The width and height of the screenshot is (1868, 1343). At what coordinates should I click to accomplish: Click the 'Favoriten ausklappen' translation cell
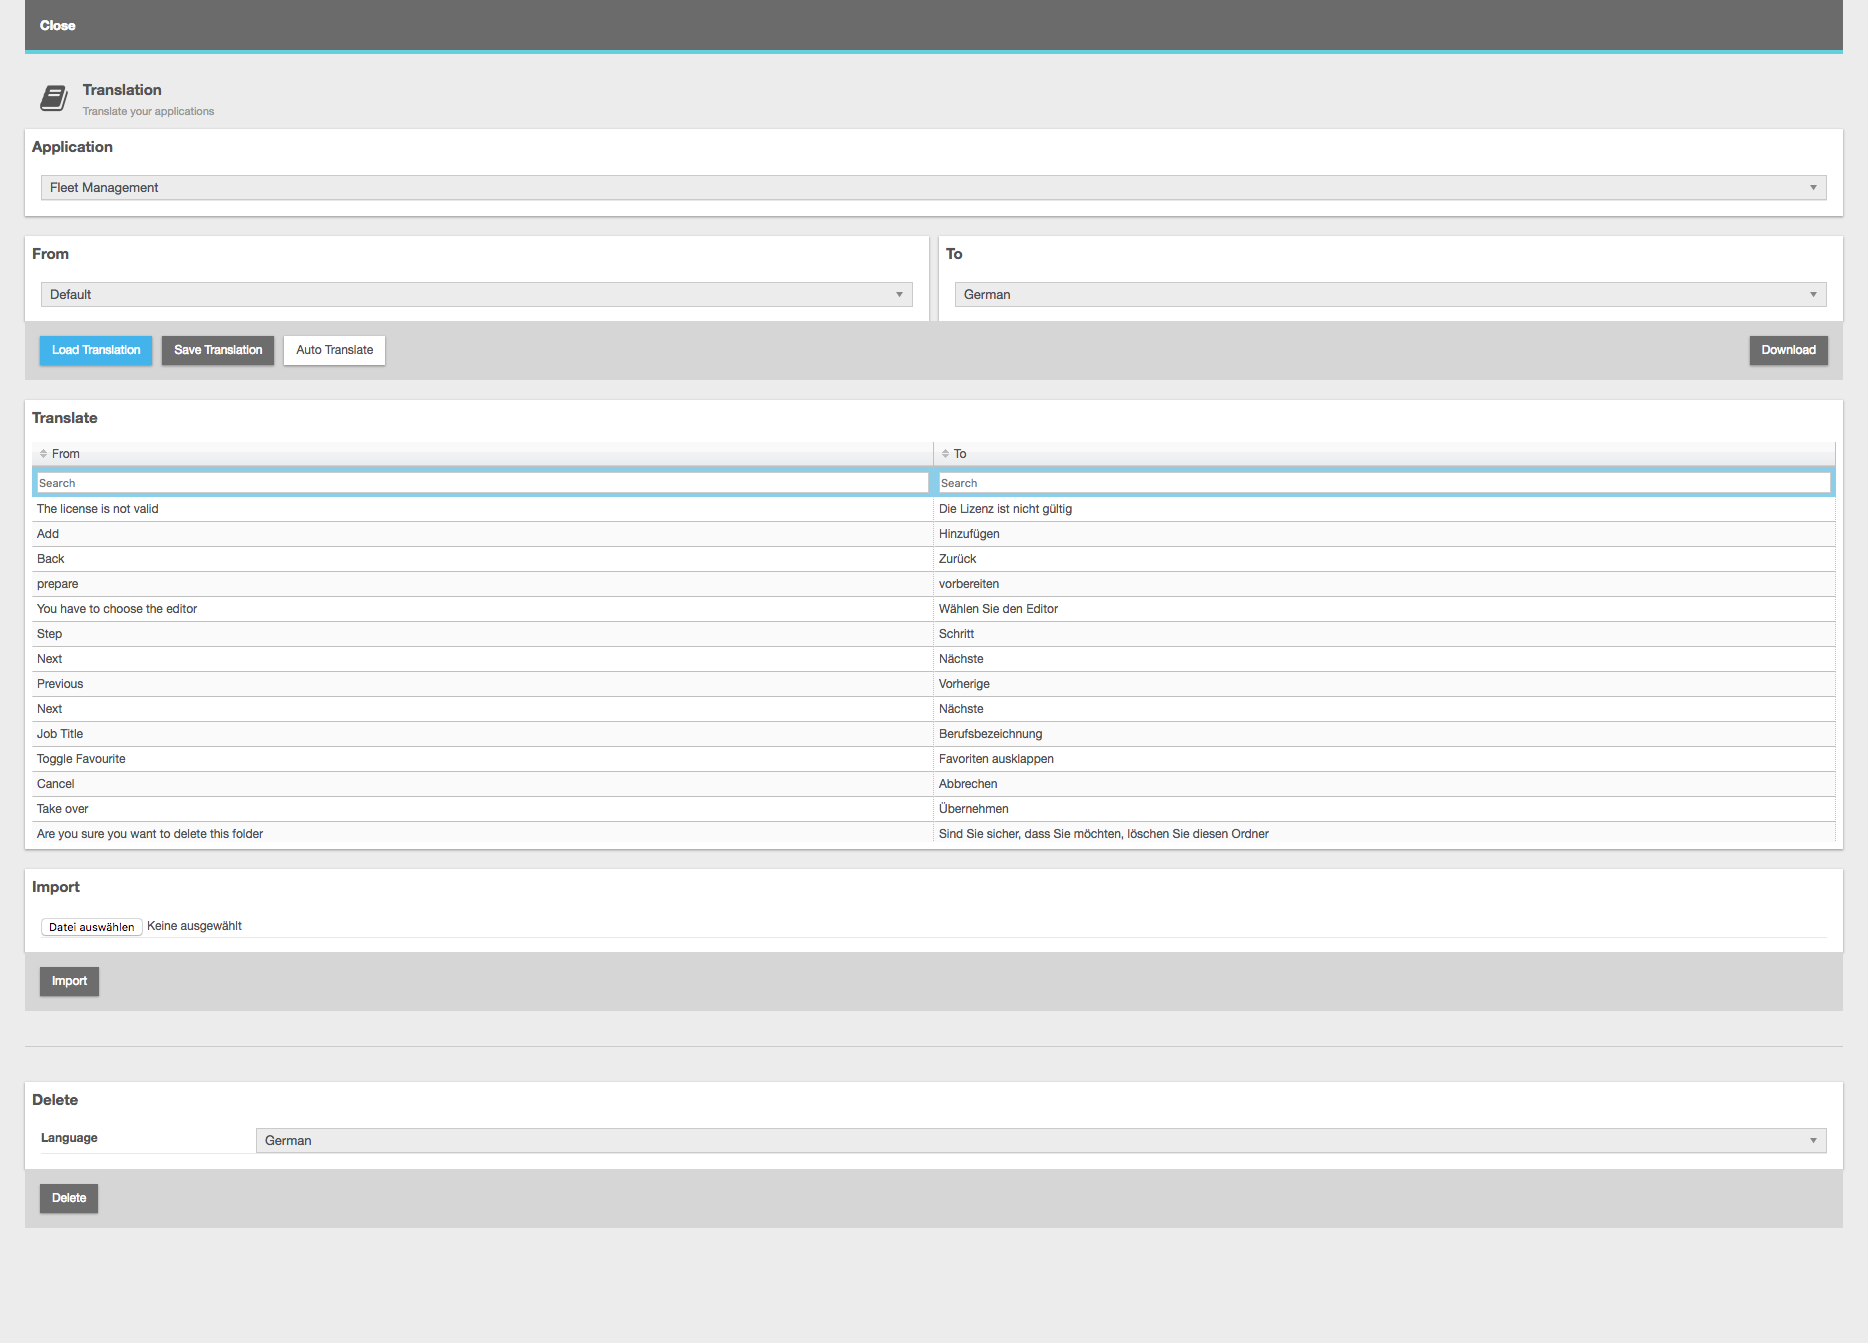point(1384,759)
